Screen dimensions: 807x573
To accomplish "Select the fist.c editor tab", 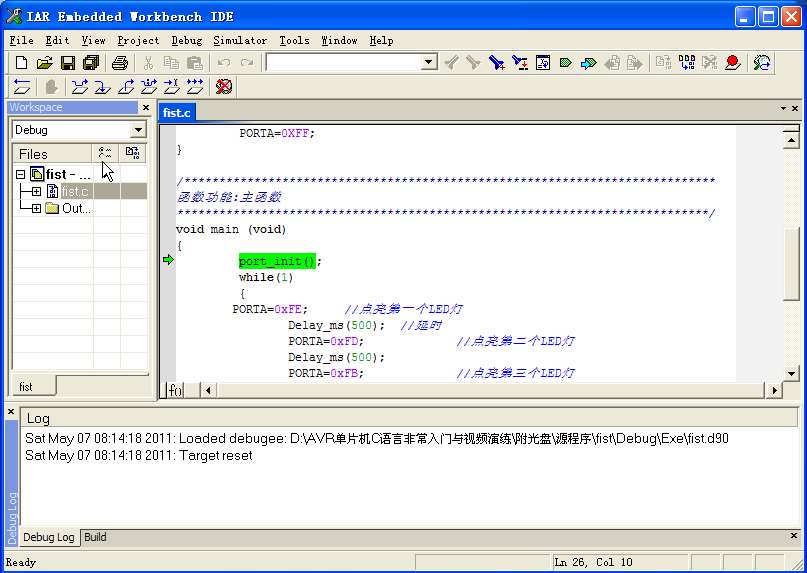I will 177,113.
